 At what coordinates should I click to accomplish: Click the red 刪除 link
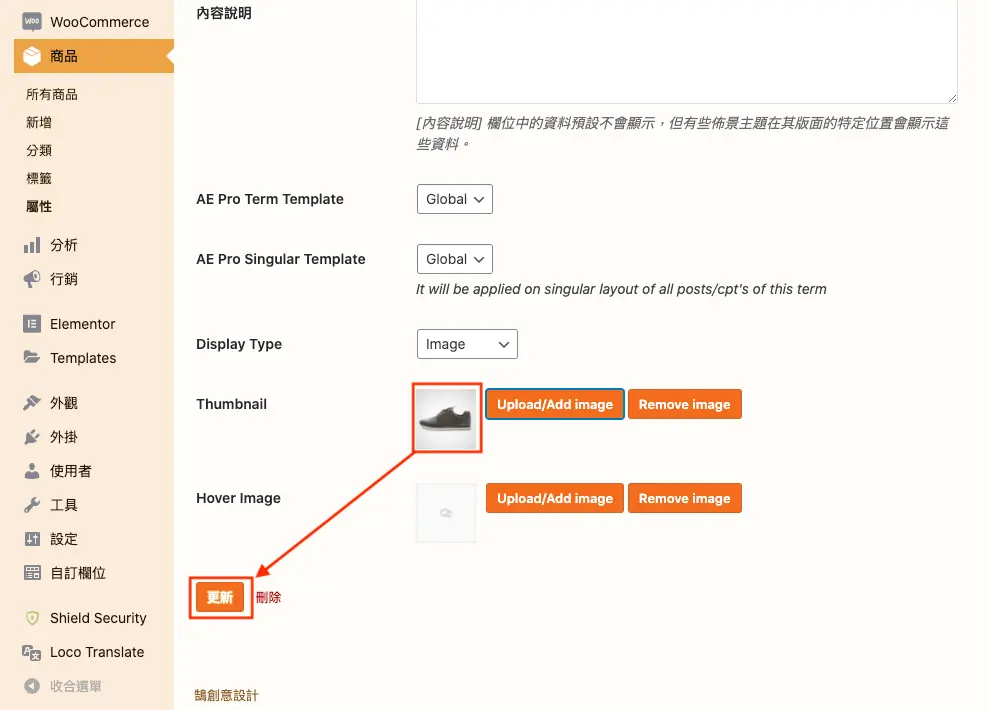coord(268,597)
